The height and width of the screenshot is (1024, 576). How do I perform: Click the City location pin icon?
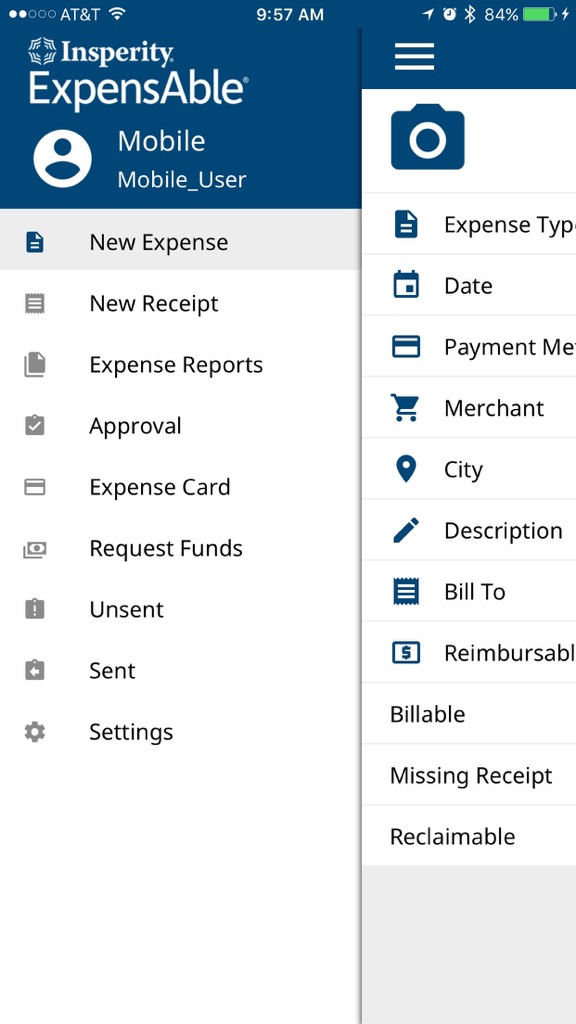click(x=406, y=469)
